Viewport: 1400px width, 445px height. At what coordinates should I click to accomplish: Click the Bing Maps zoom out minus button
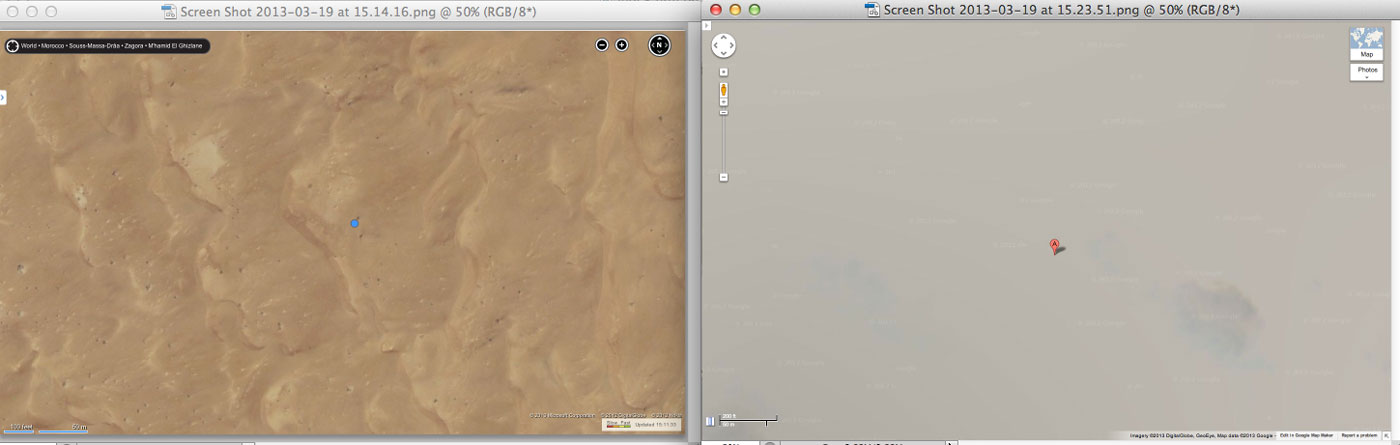602,45
